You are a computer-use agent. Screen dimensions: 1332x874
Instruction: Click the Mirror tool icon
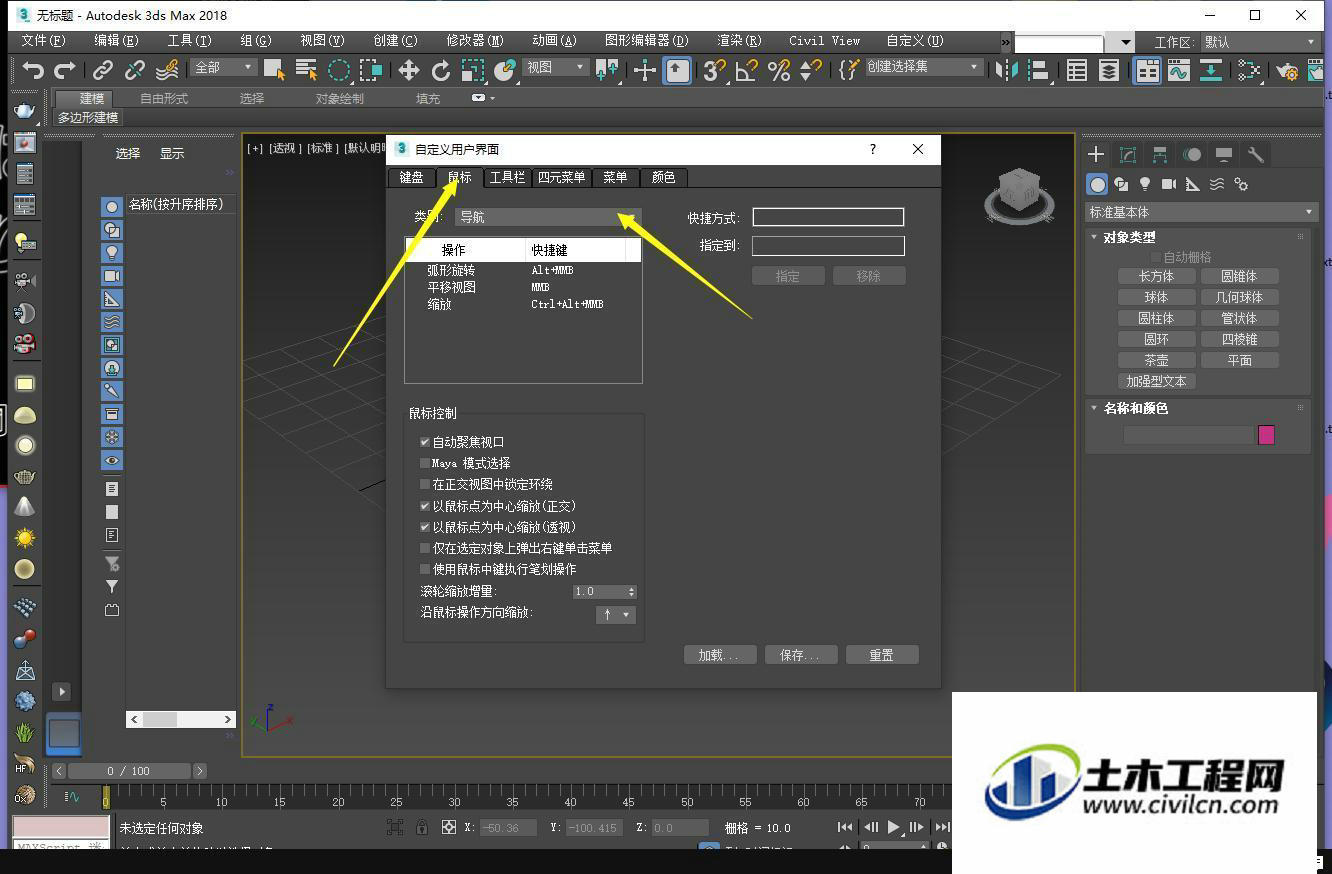pos(1009,70)
